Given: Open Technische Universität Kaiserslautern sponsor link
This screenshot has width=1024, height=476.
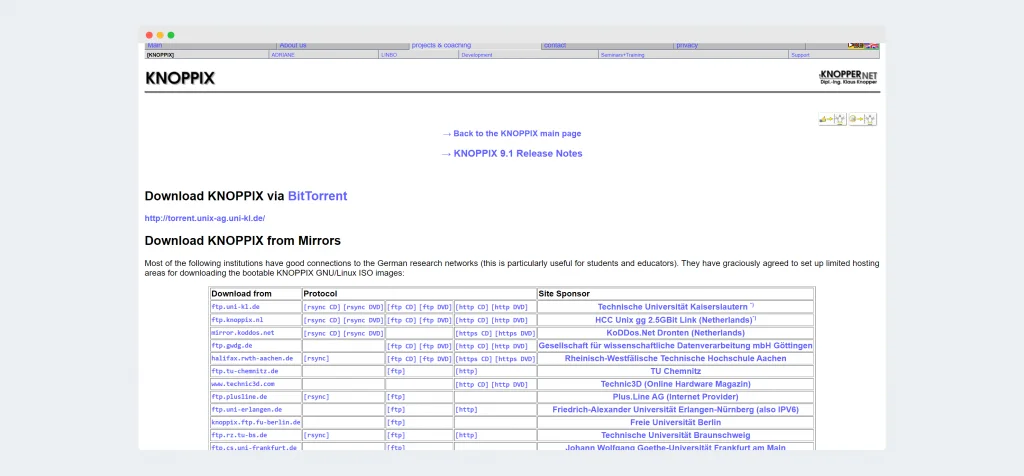Looking at the screenshot, I should tap(673, 307).
